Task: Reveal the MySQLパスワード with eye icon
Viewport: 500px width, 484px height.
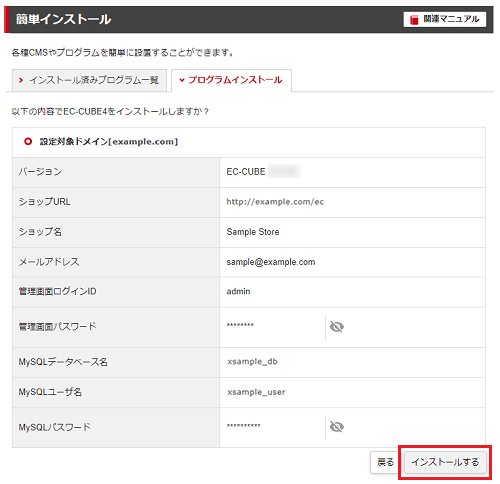Action: click(x=337, y=427)
